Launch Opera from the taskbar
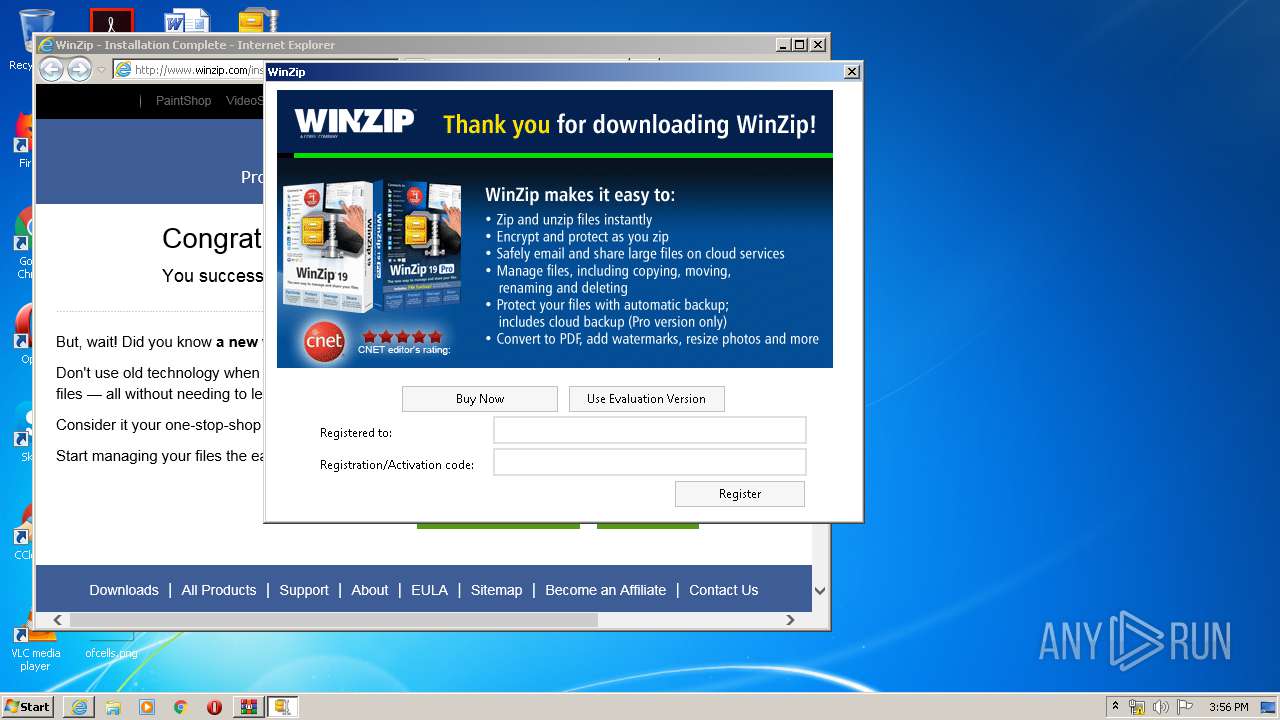 214,707
